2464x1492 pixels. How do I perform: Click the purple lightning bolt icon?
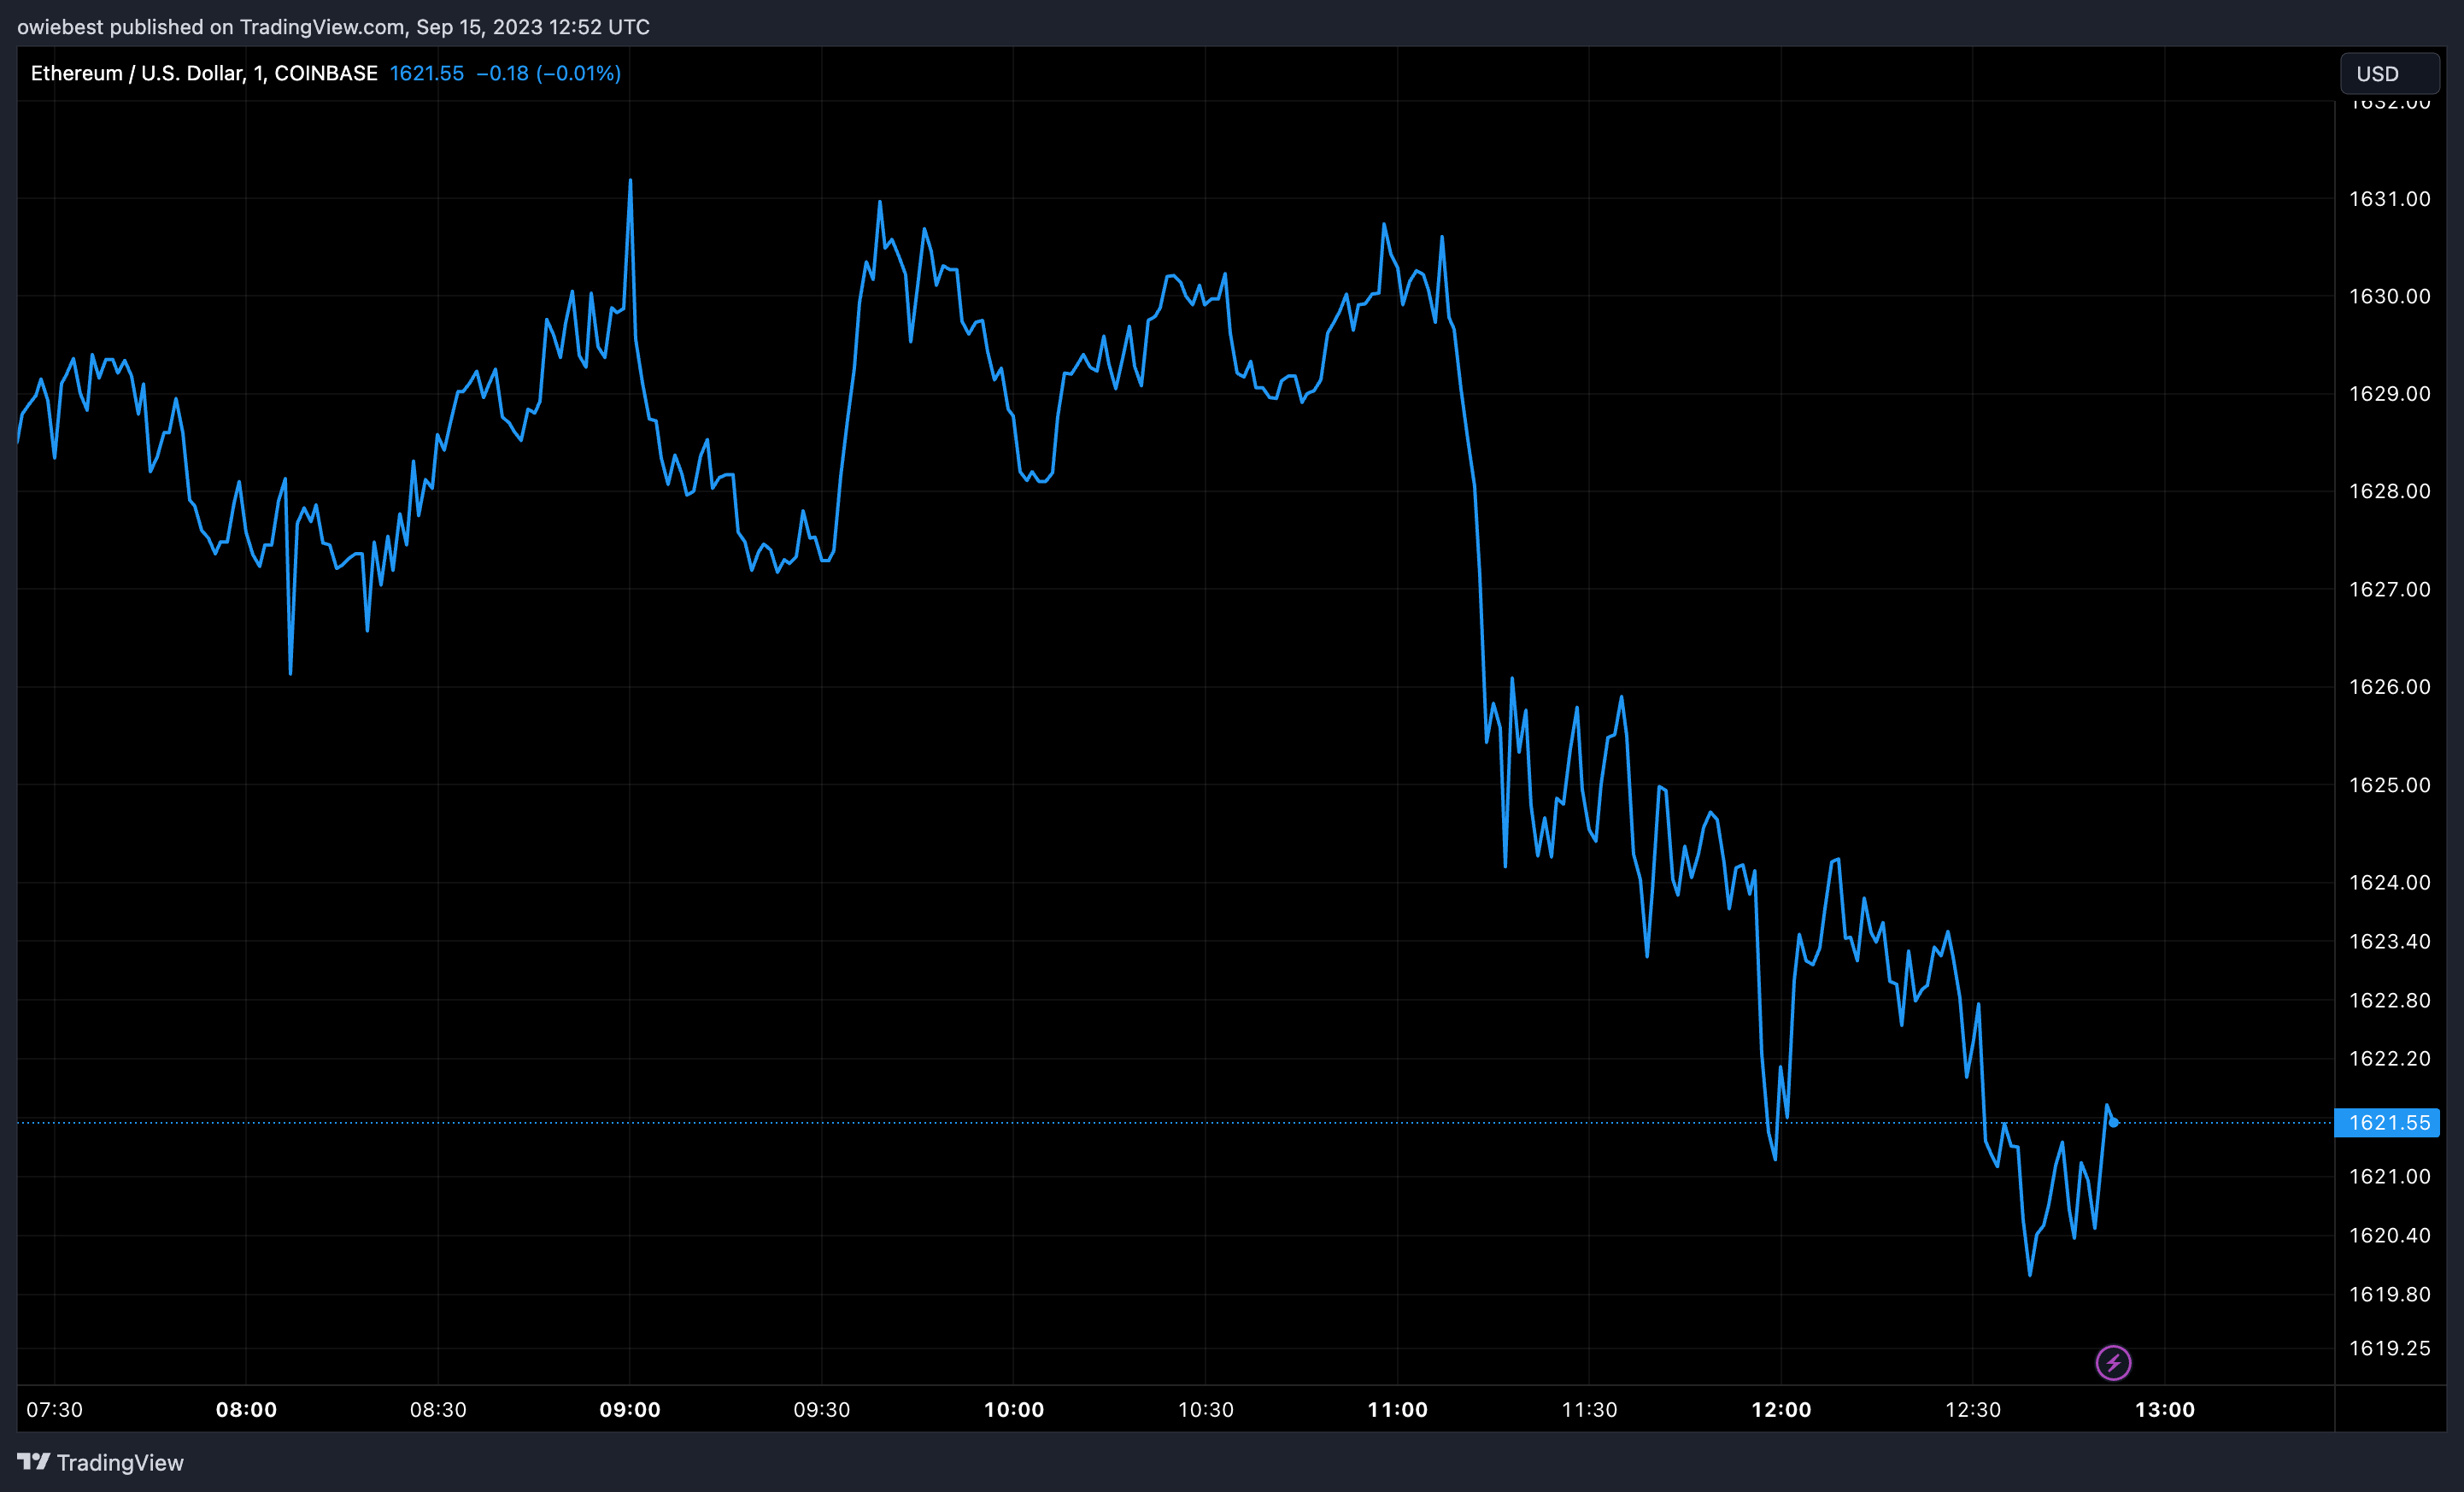[x=2112, y=1362]
